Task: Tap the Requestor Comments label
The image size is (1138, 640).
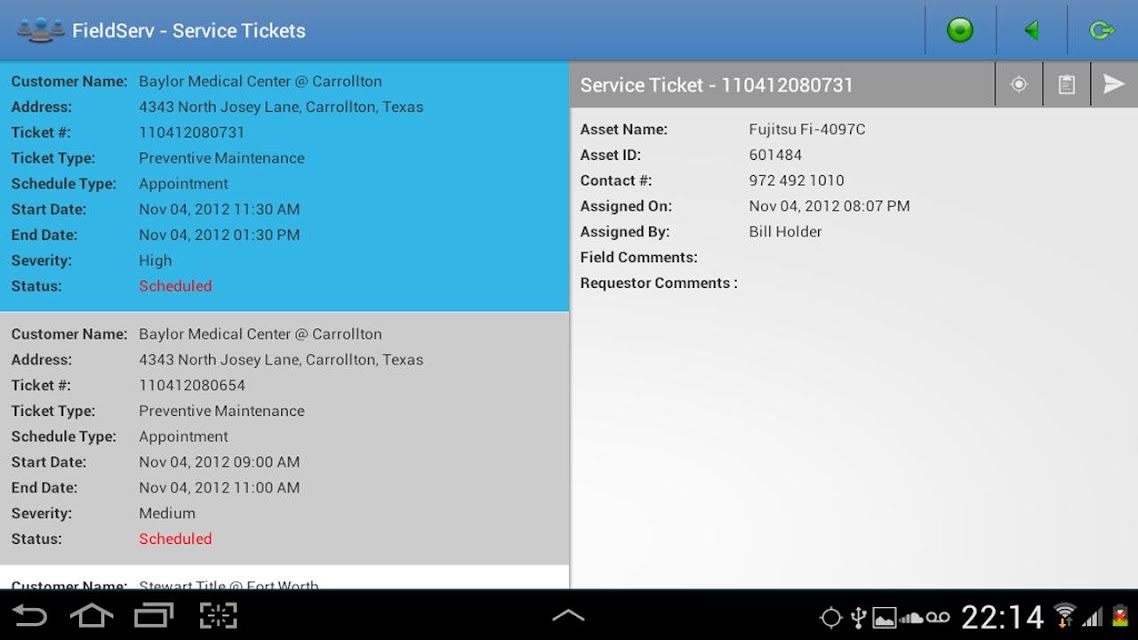Action: (658, 283)
